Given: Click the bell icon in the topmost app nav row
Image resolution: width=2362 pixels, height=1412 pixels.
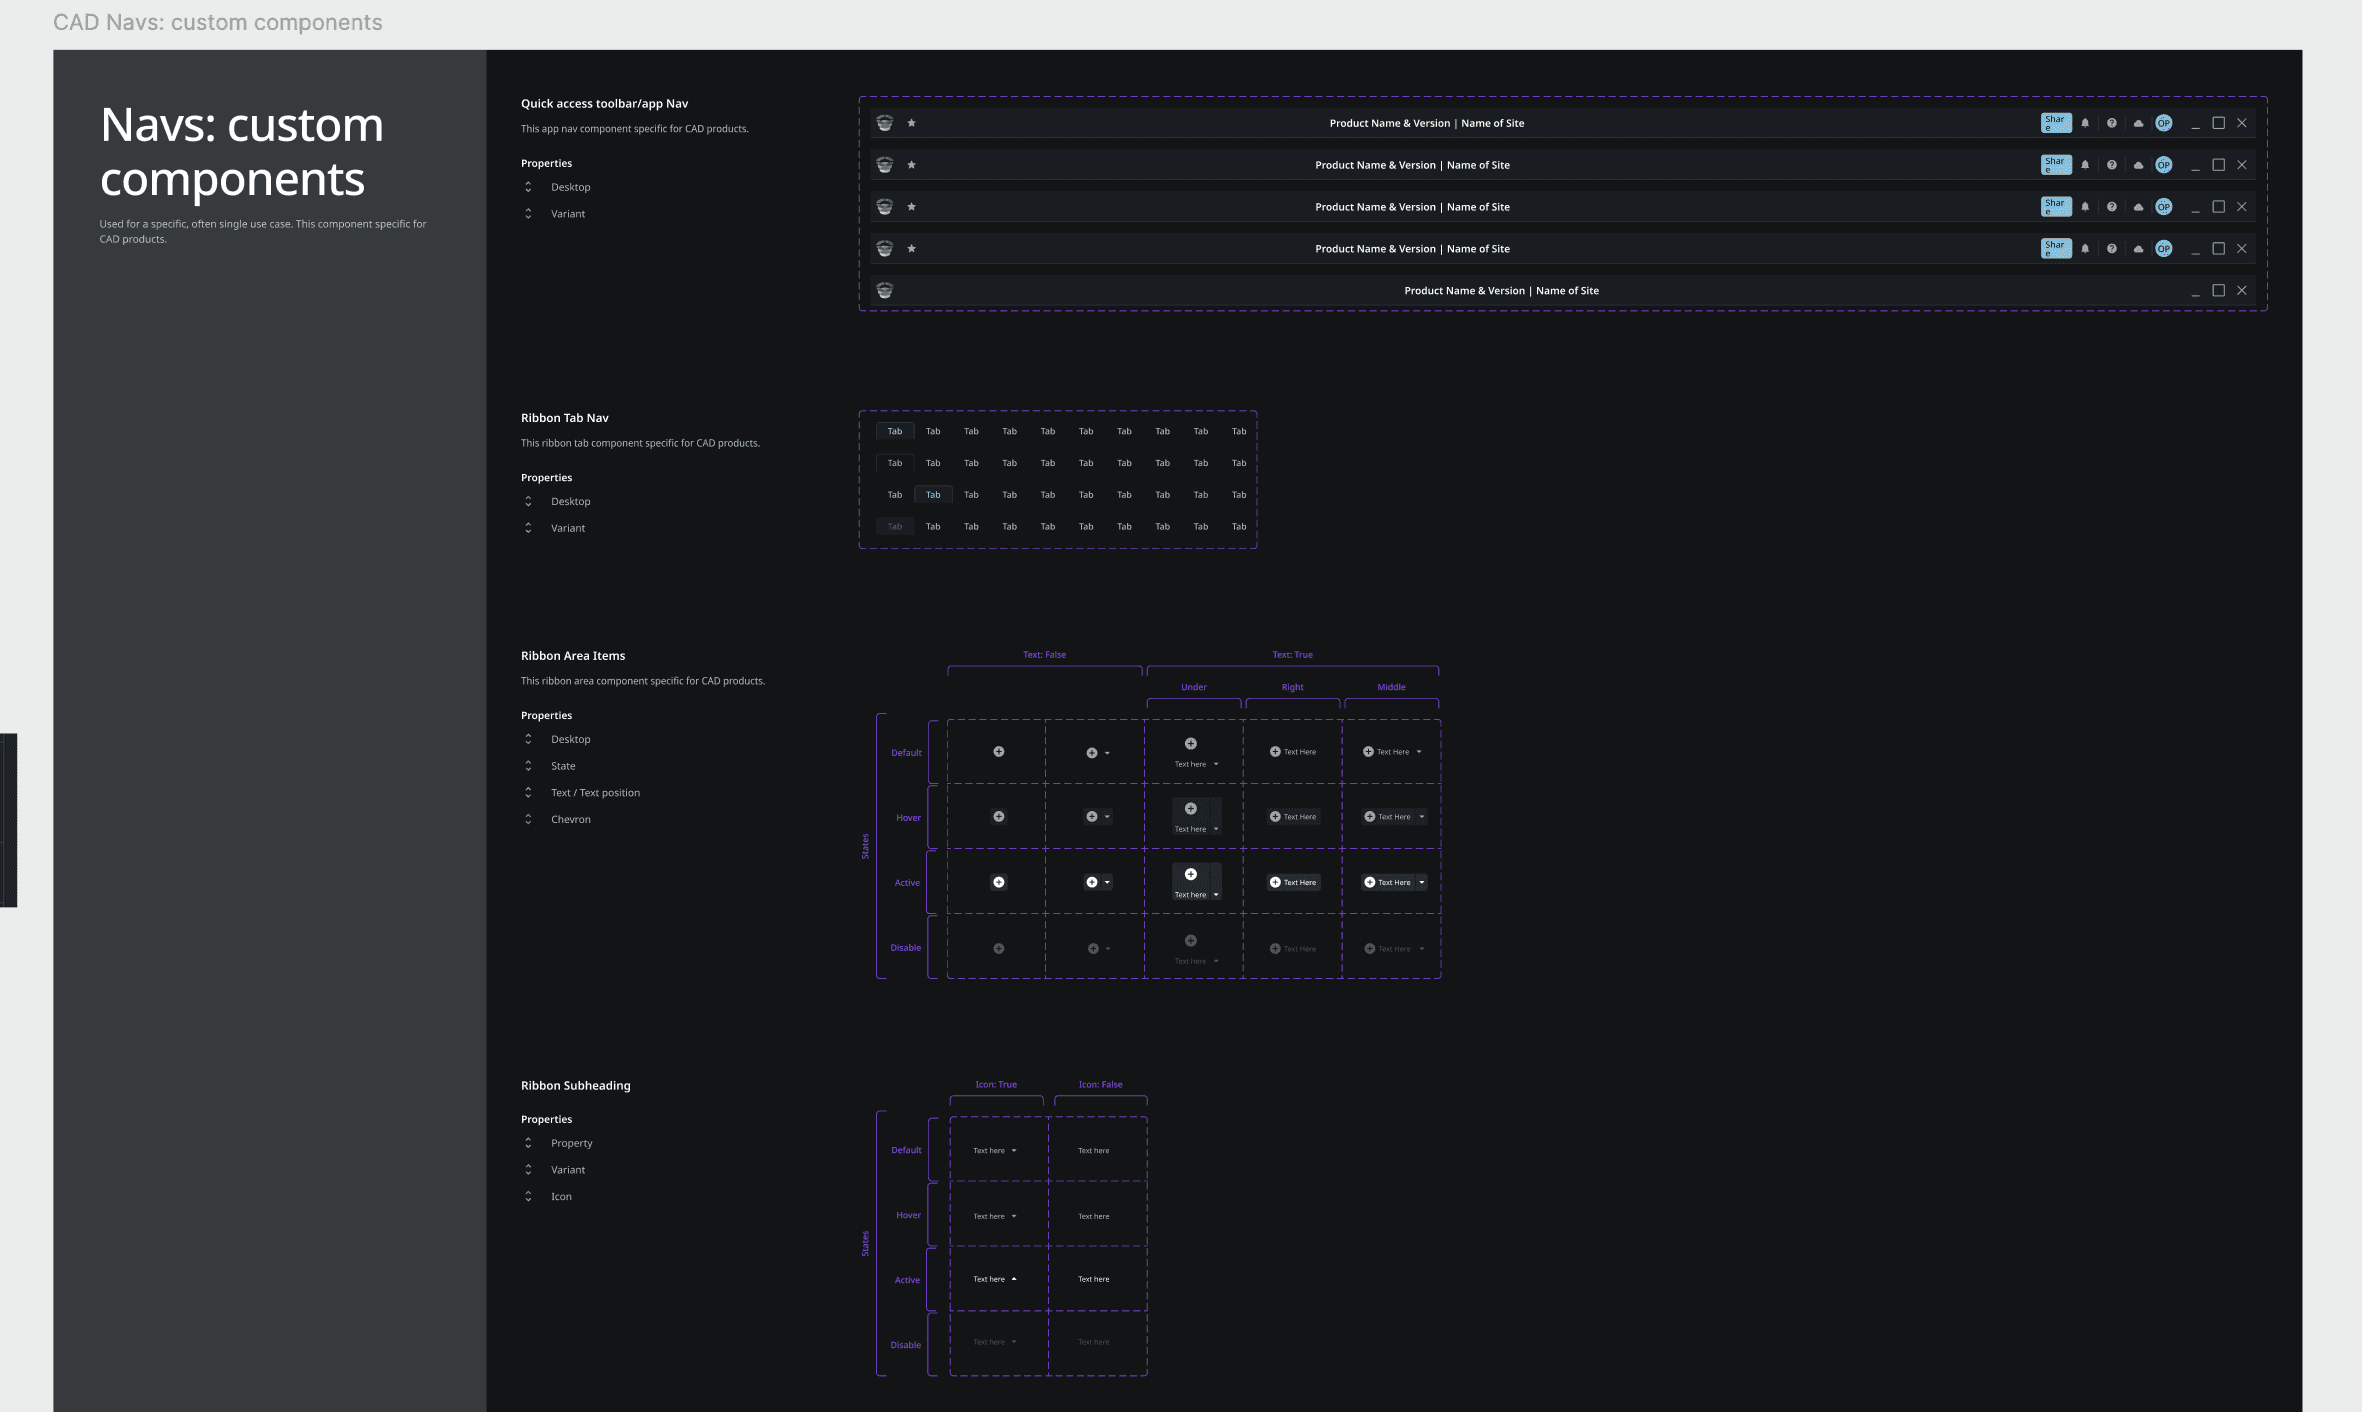Looking at the screenshot, I should 2085,123.
